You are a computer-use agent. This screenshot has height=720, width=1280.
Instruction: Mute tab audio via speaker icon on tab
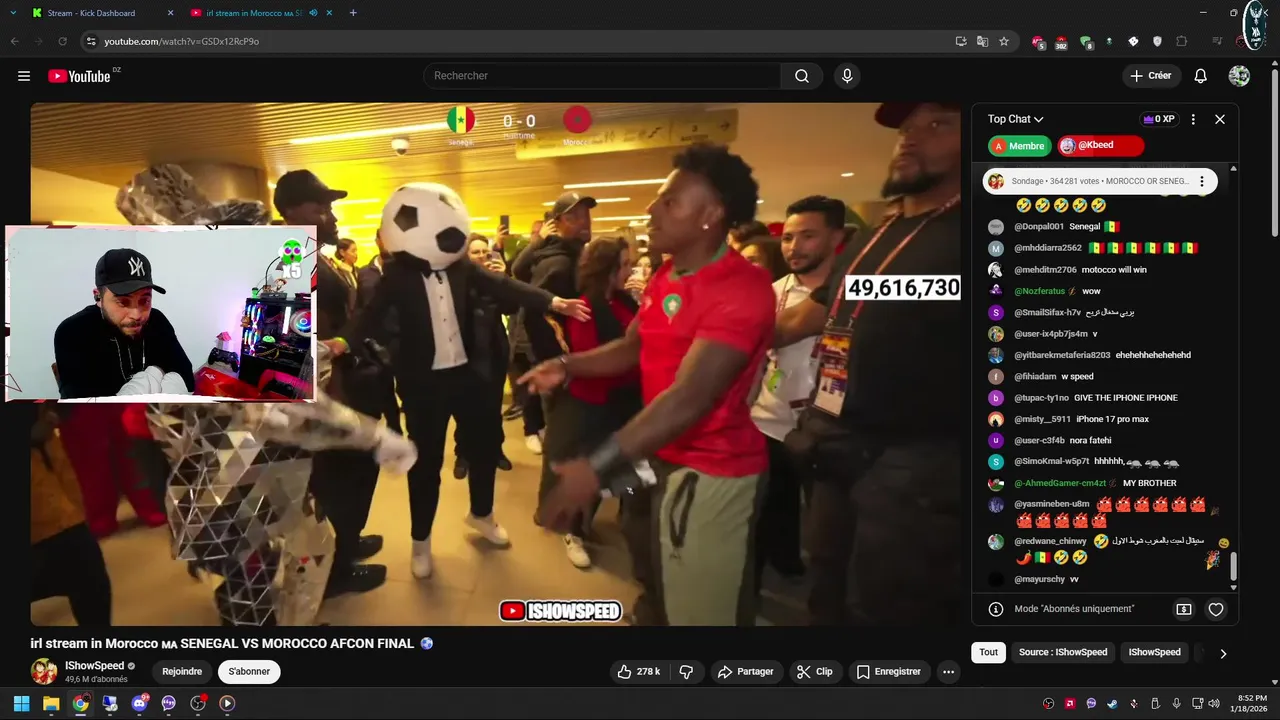click(x=313, y=13)
